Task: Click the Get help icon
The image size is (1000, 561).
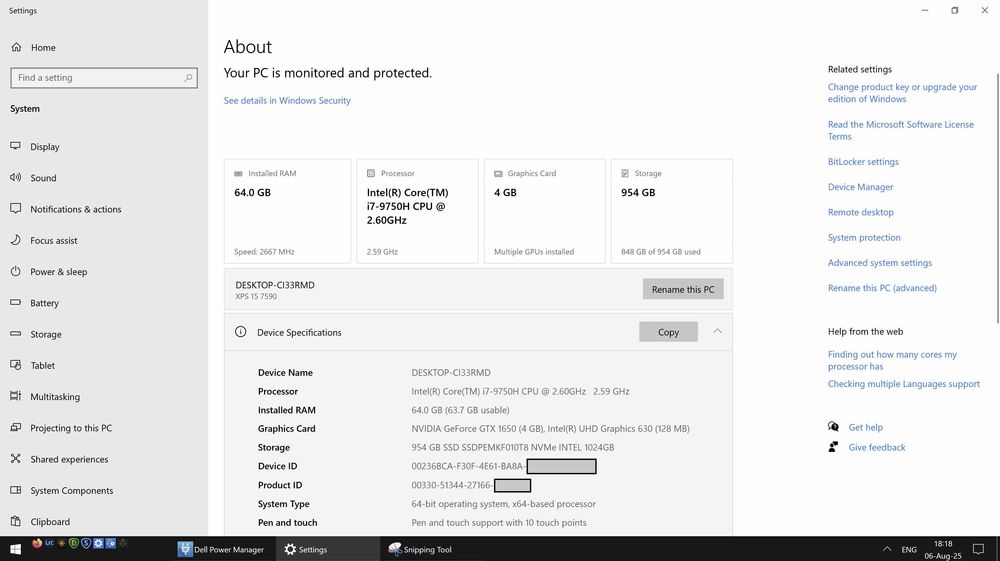Action: tap(834, 427)
